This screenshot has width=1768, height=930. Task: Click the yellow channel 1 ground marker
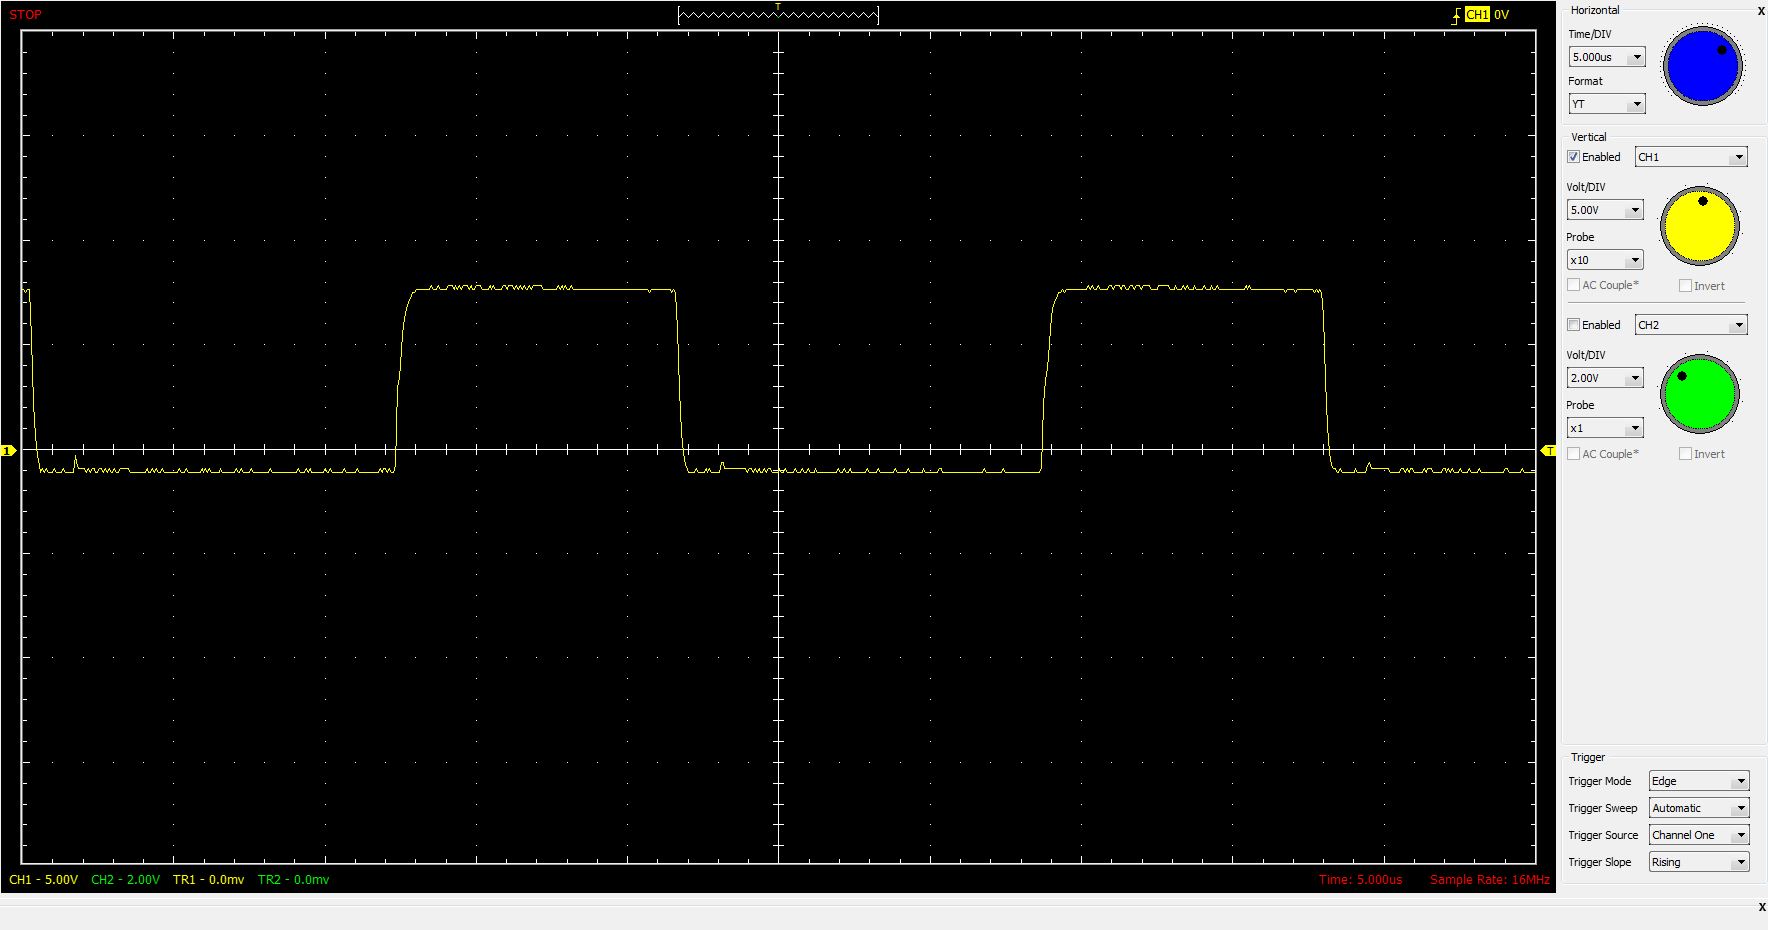(x=8, y=451)
